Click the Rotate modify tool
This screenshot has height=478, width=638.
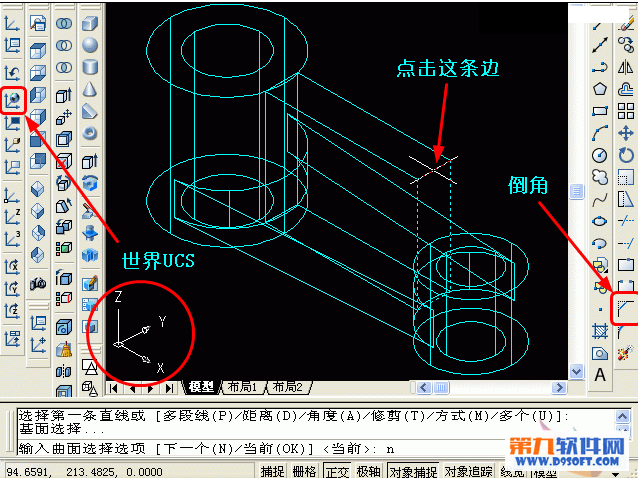[626, 155]
